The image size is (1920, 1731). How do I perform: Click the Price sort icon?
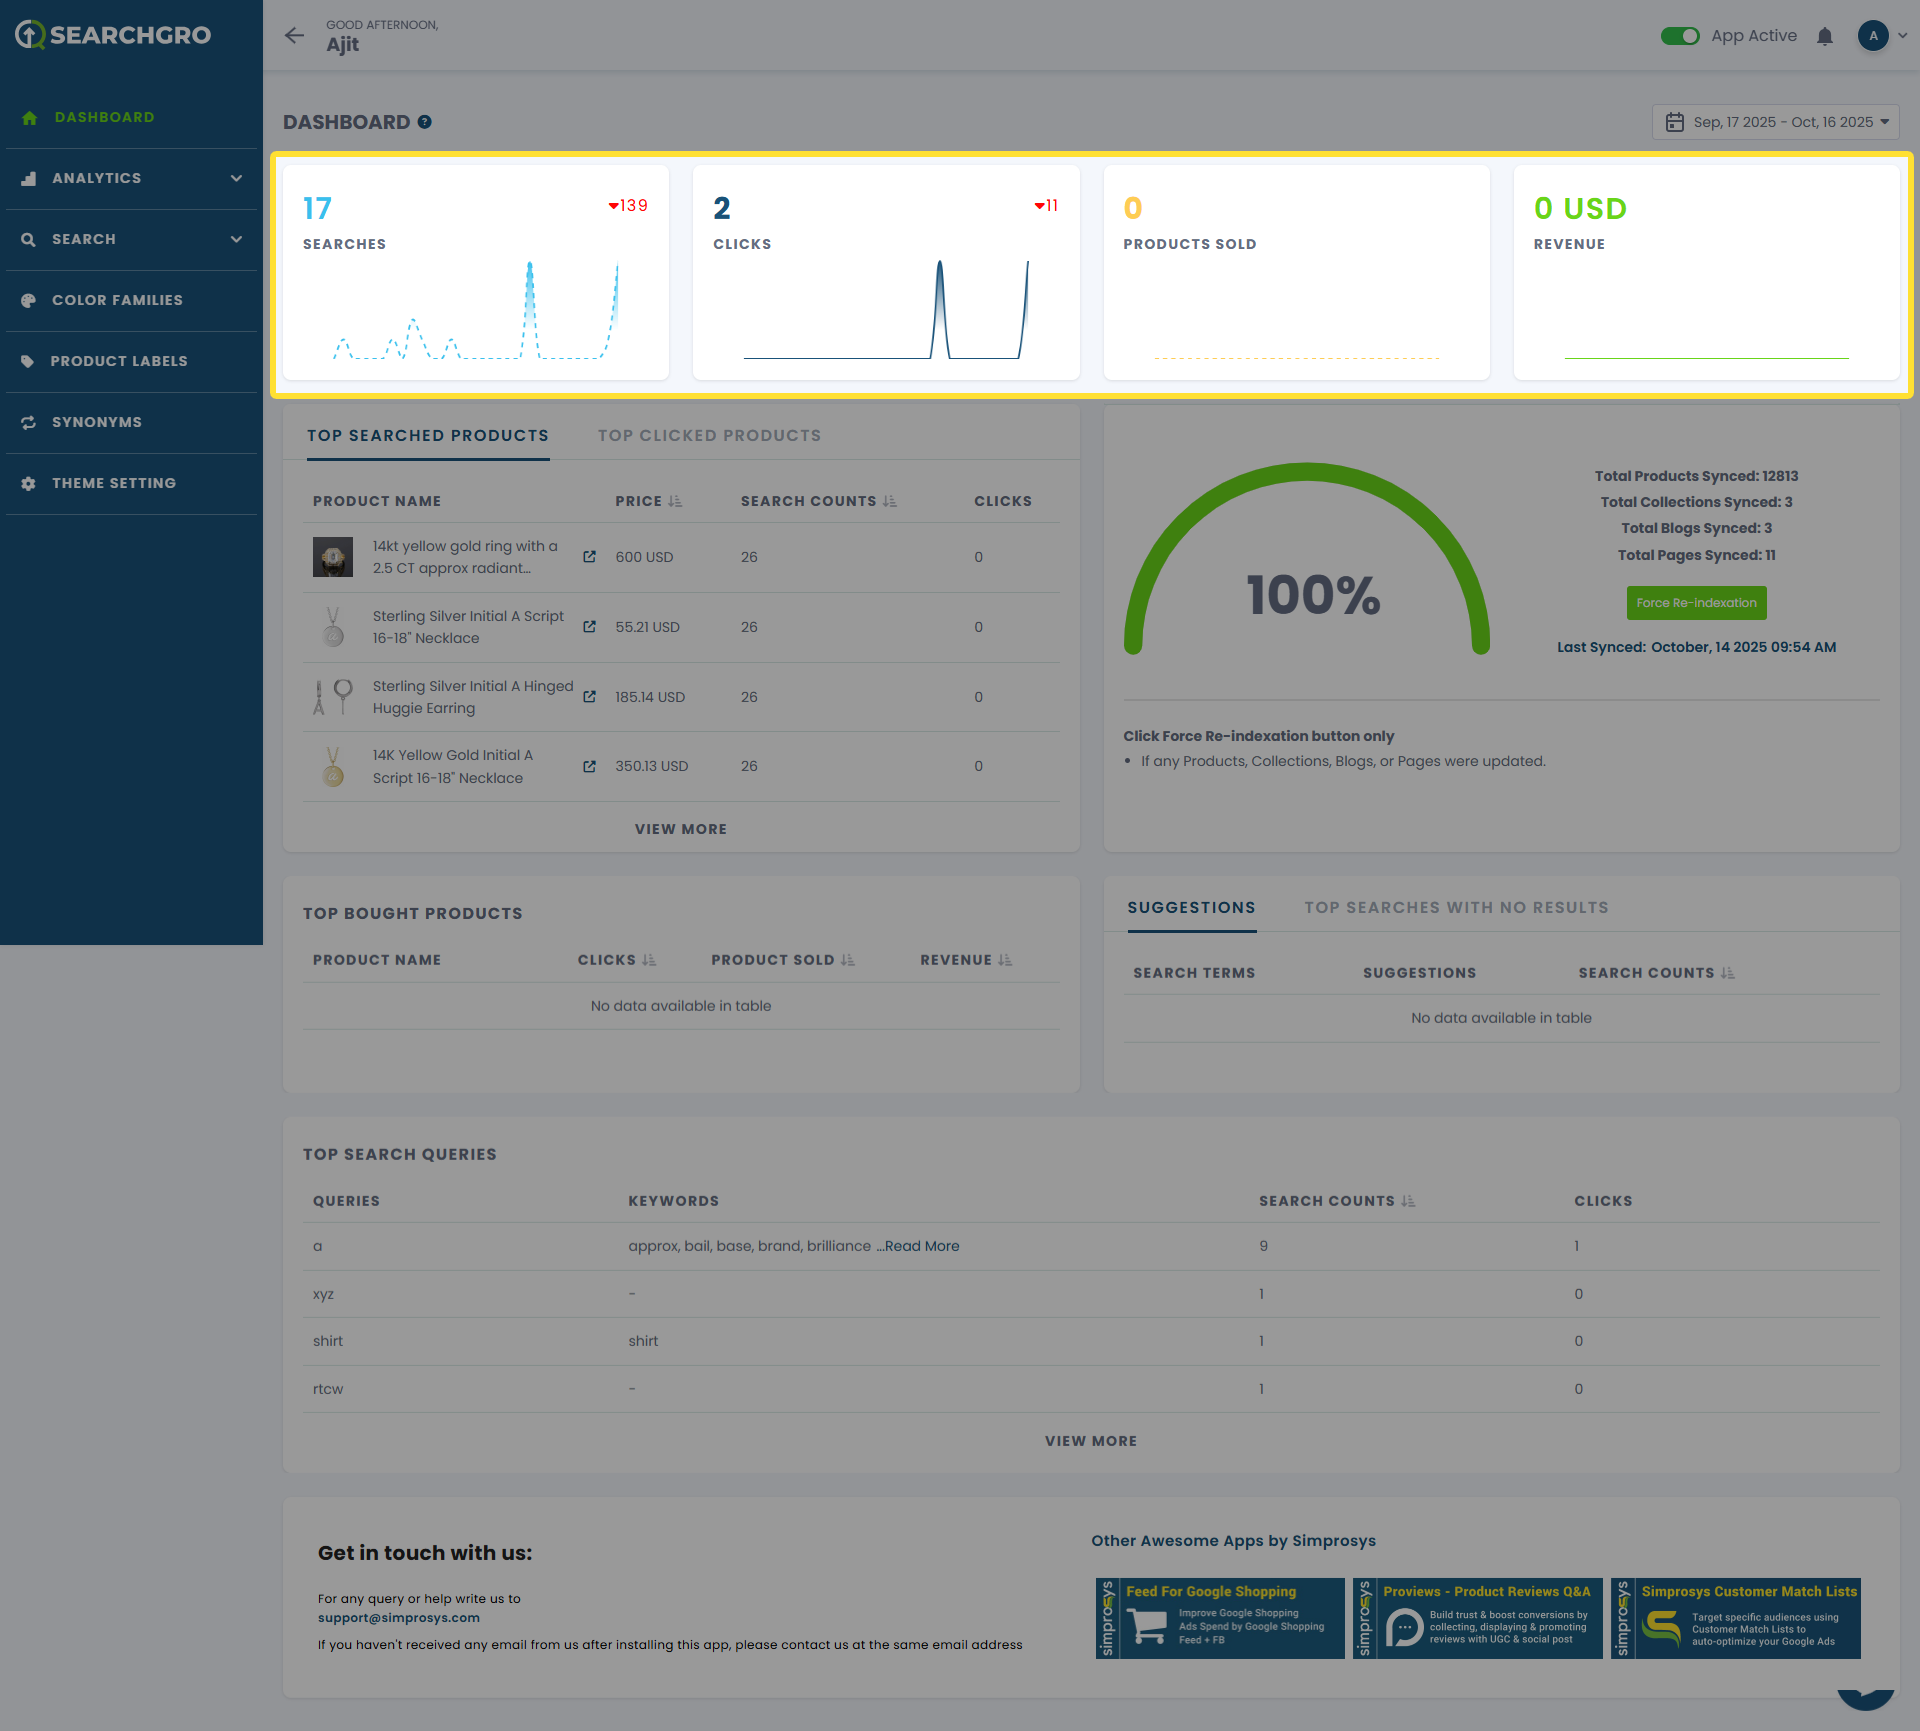click(x=676, y=501)
